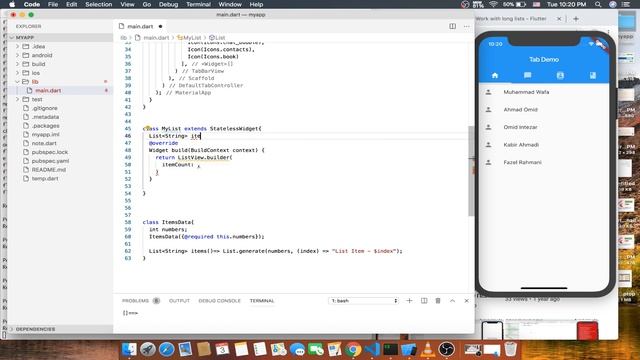Image resolution: width=640 pixels, height=360 pixels.
Task: Open Calendar in the dock
Action: 222,349
